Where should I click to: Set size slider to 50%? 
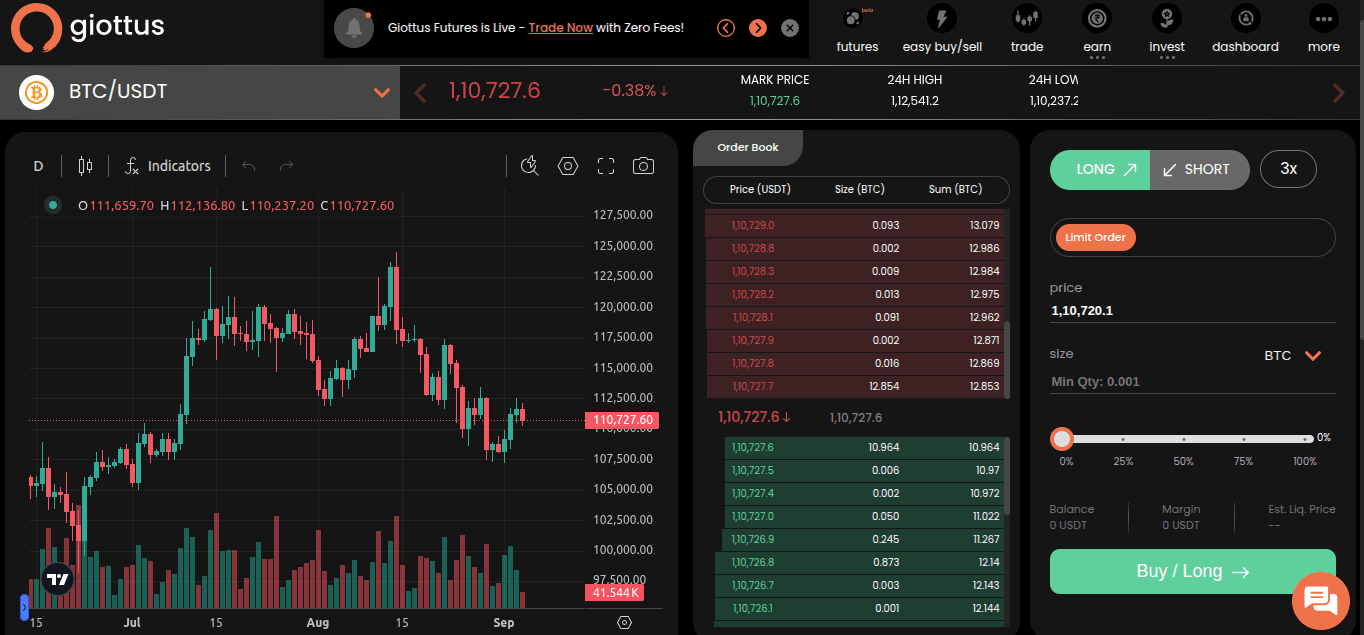tap(1184, 439)
